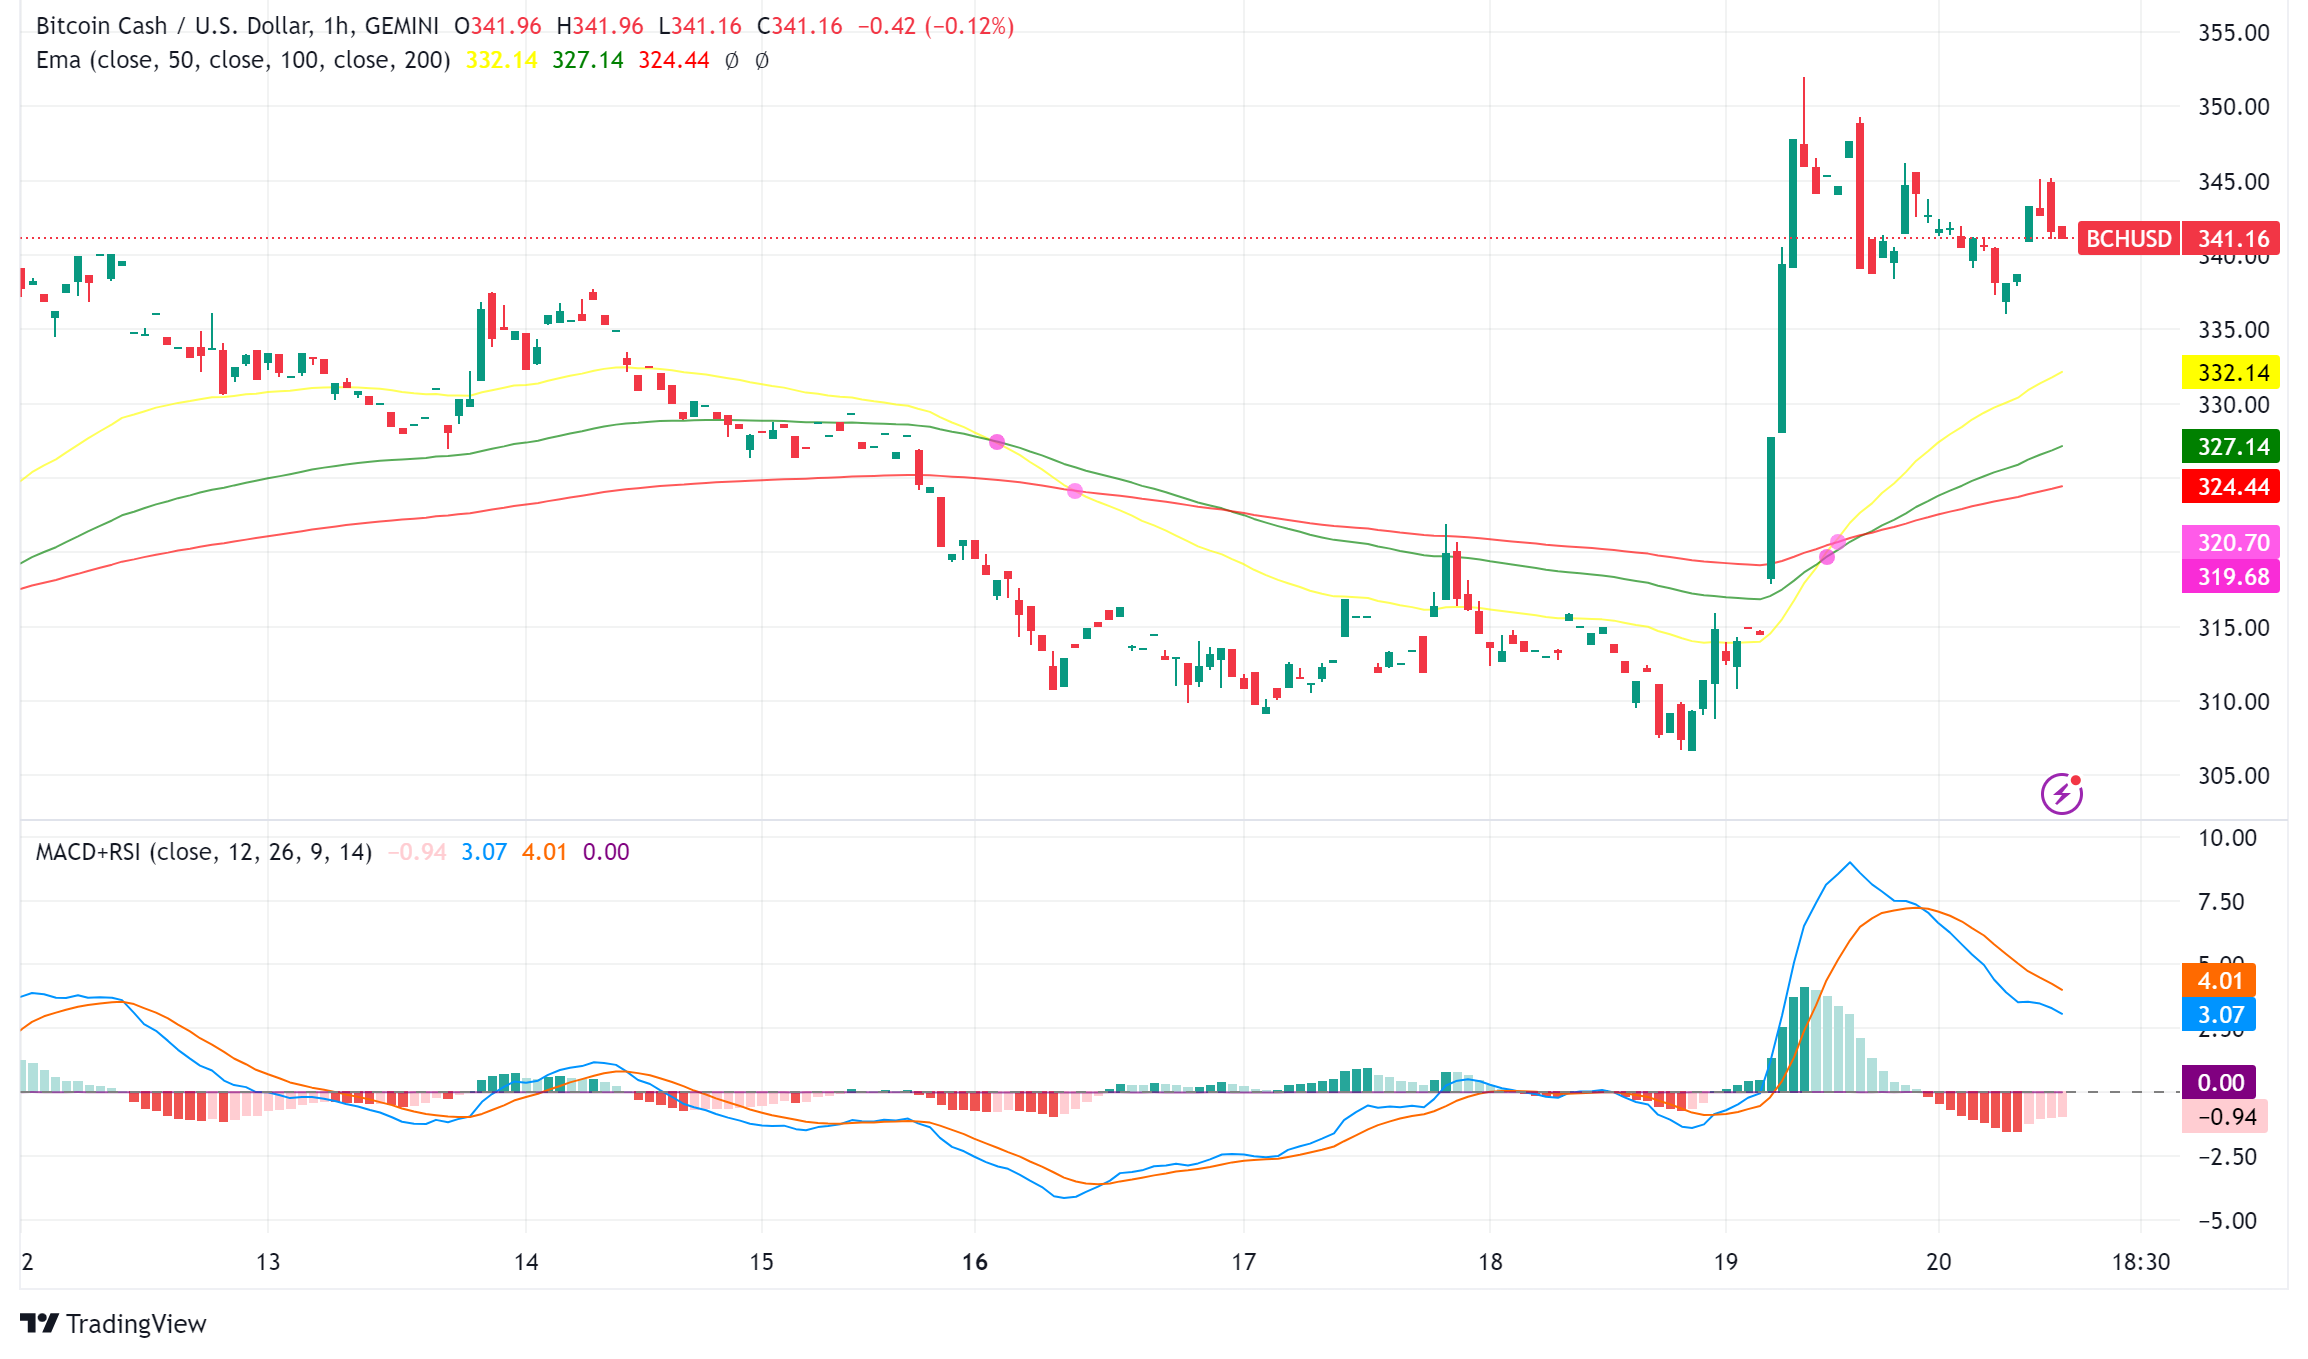
Task: Click the pink EMA crossover dot near 16
Action: [997, 442]
